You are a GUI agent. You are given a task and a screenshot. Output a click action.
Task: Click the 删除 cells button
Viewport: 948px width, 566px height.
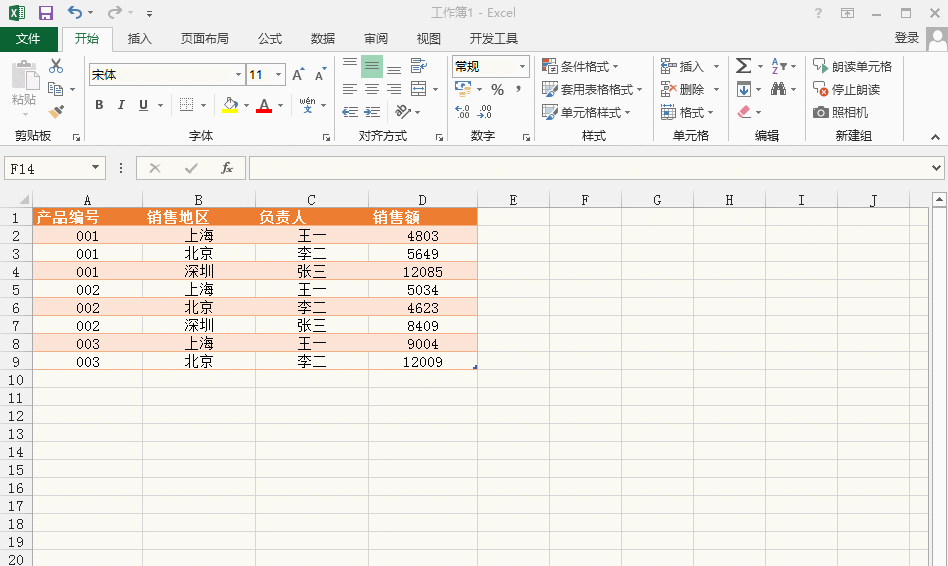tap(684, 89)
